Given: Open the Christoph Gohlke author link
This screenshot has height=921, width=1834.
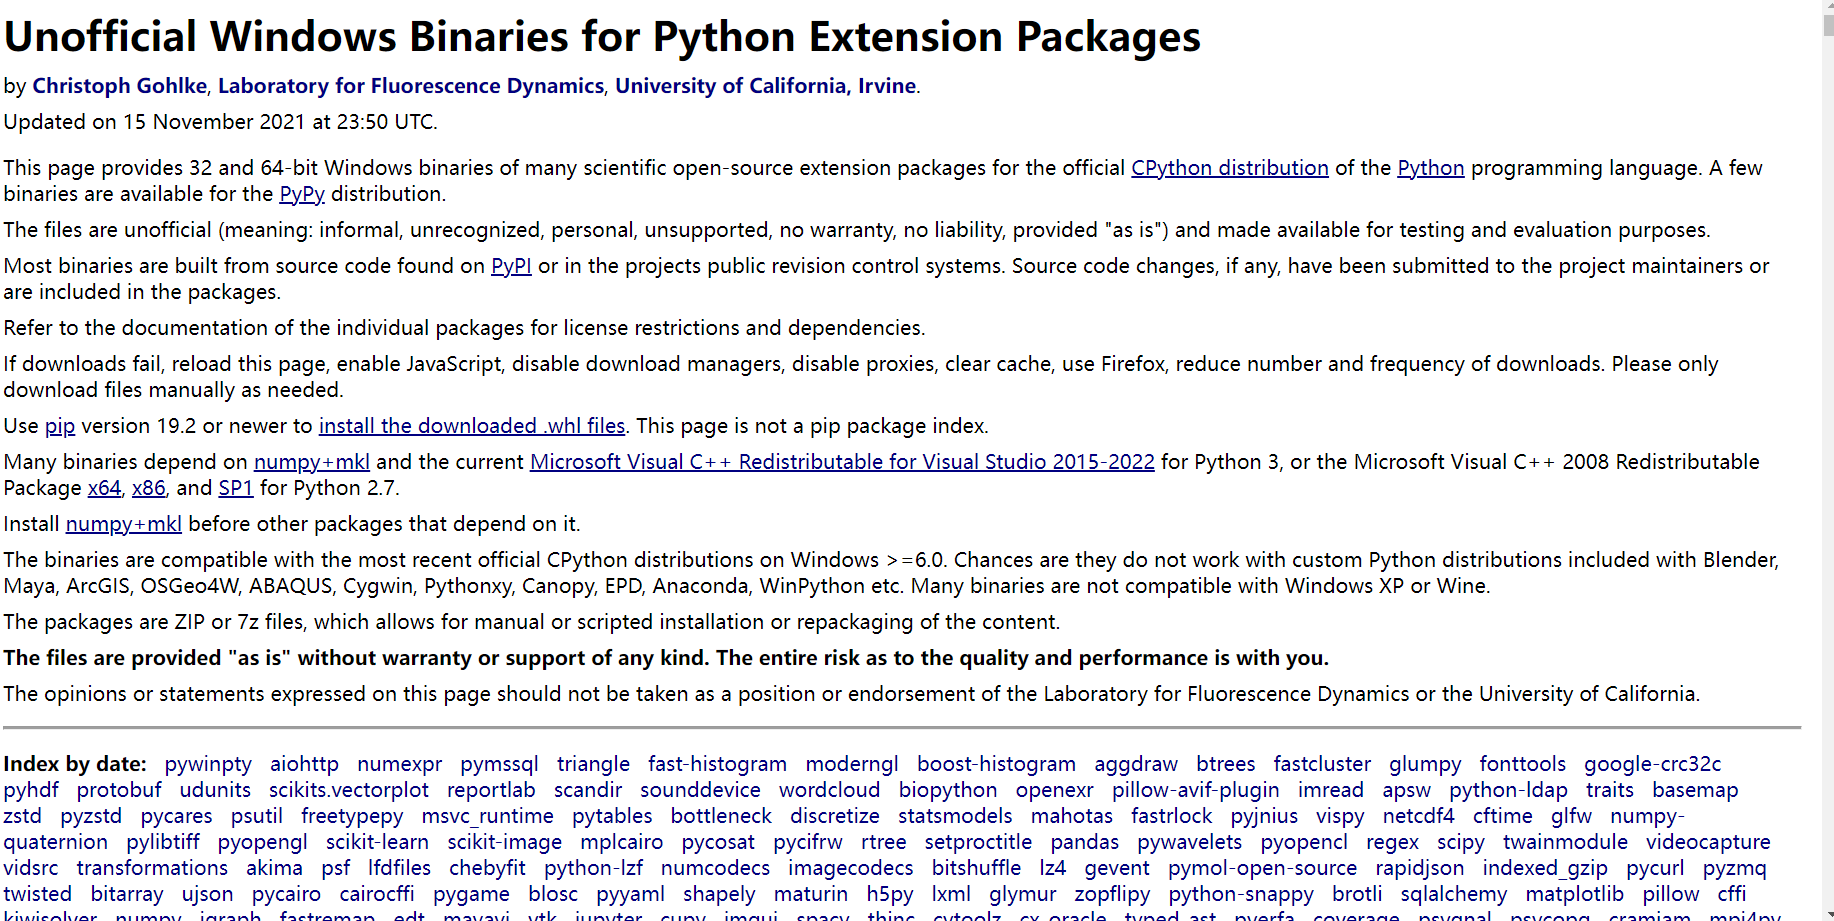Looking at the screenshot, I should [x=119, y=86].
